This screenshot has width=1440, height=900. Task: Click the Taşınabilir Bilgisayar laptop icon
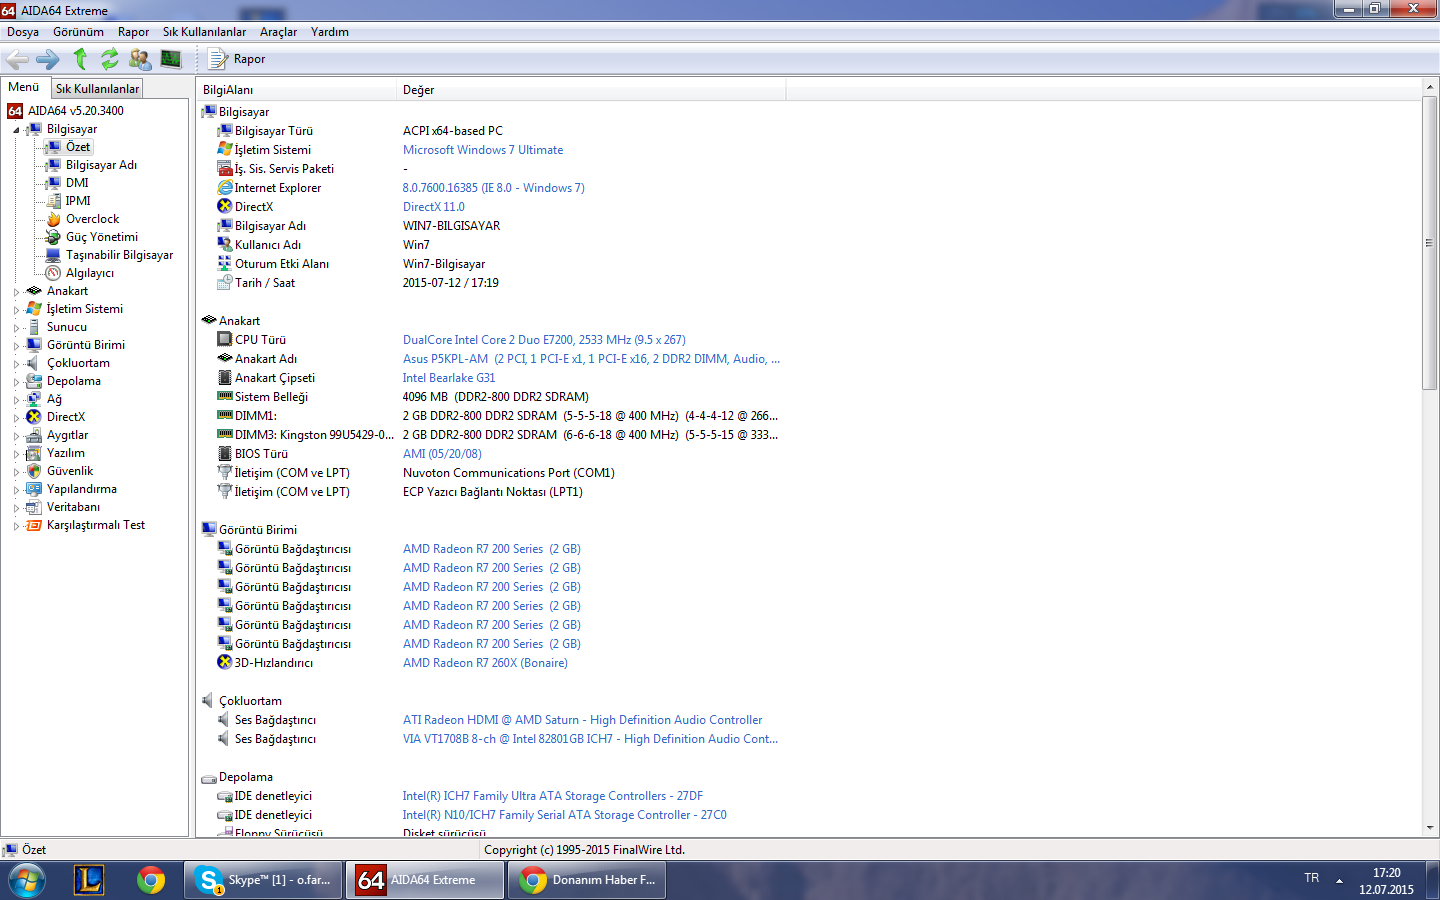pyautogui.click(x=53, y=255)
